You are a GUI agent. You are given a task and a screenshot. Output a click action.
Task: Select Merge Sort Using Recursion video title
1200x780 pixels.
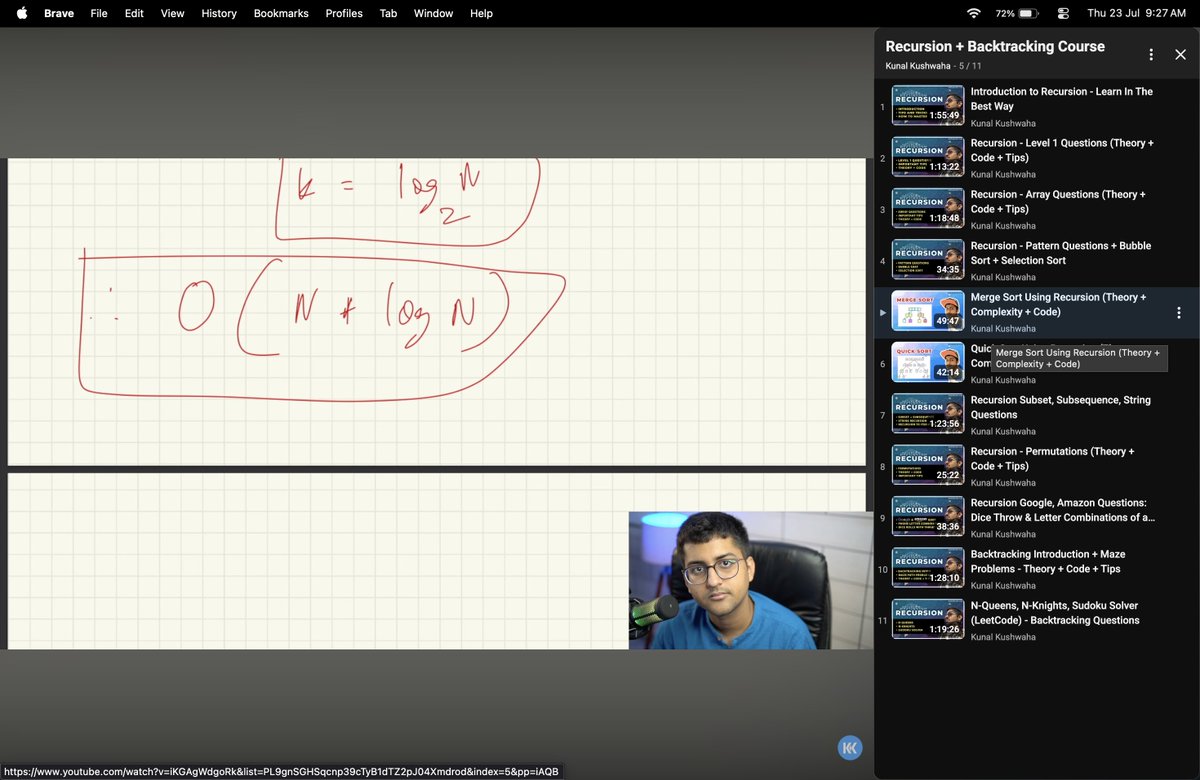click(1058, 305)
